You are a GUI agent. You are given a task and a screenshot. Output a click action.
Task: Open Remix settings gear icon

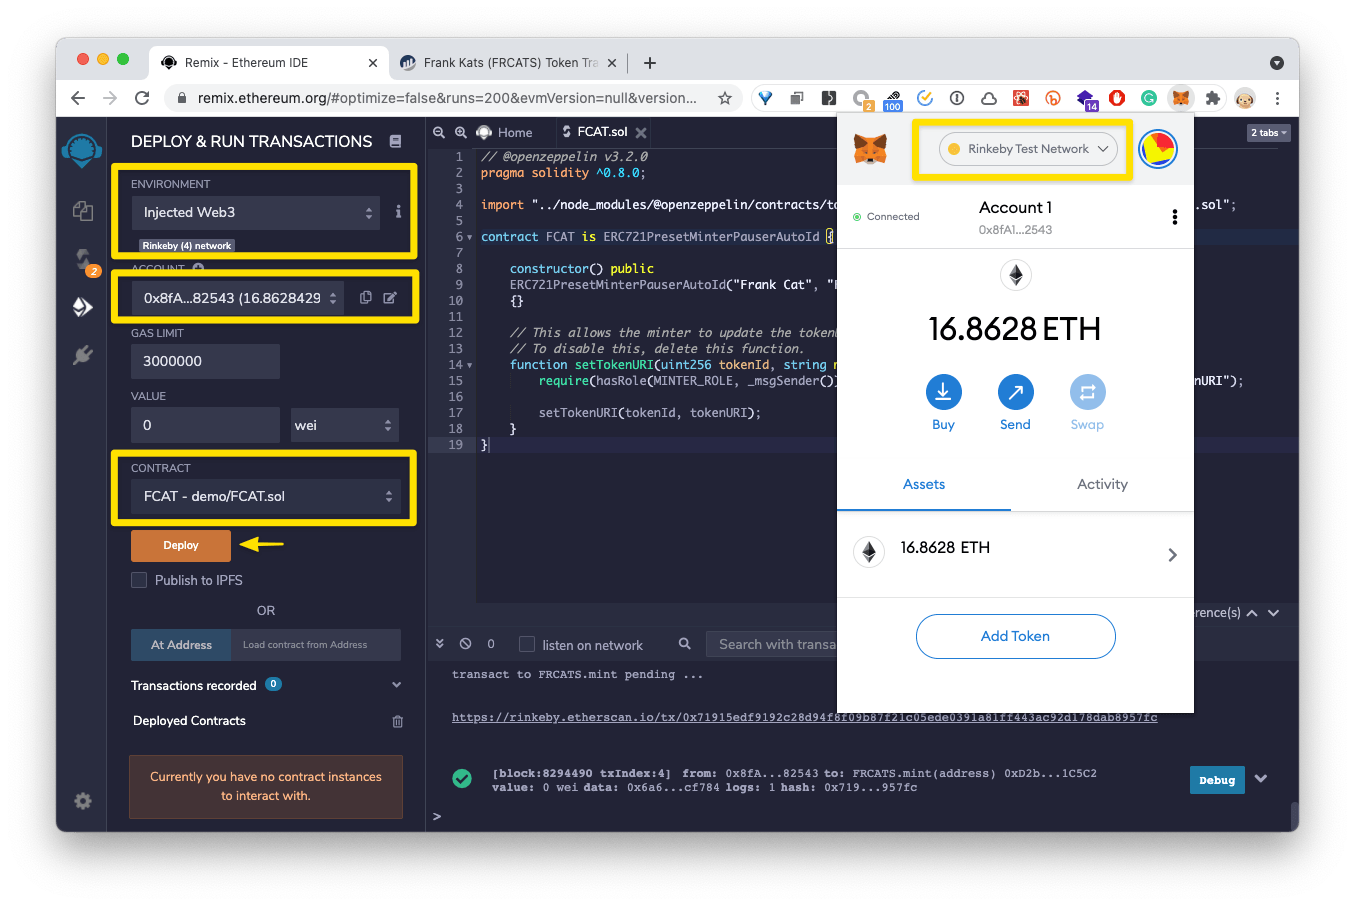pos(83,800)
